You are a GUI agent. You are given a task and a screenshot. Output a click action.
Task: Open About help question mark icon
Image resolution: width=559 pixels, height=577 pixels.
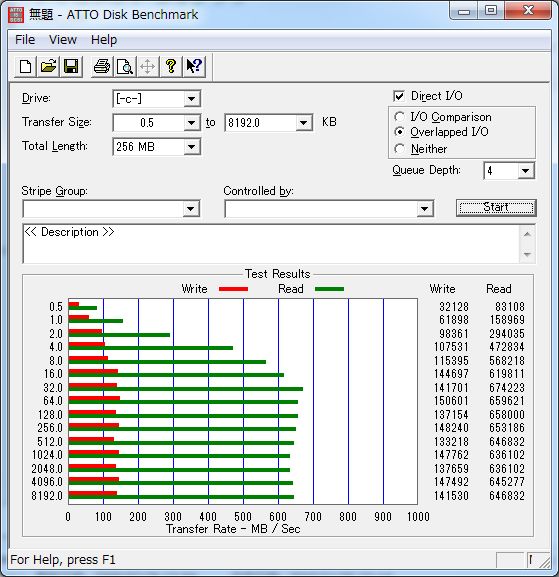tap(171, 67)
